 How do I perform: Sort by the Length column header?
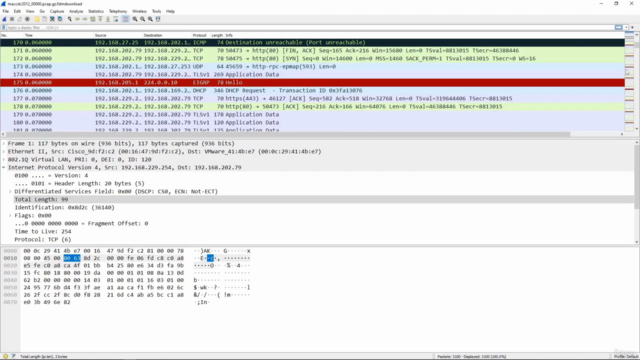pyautogui.click(x=217, y=36)
